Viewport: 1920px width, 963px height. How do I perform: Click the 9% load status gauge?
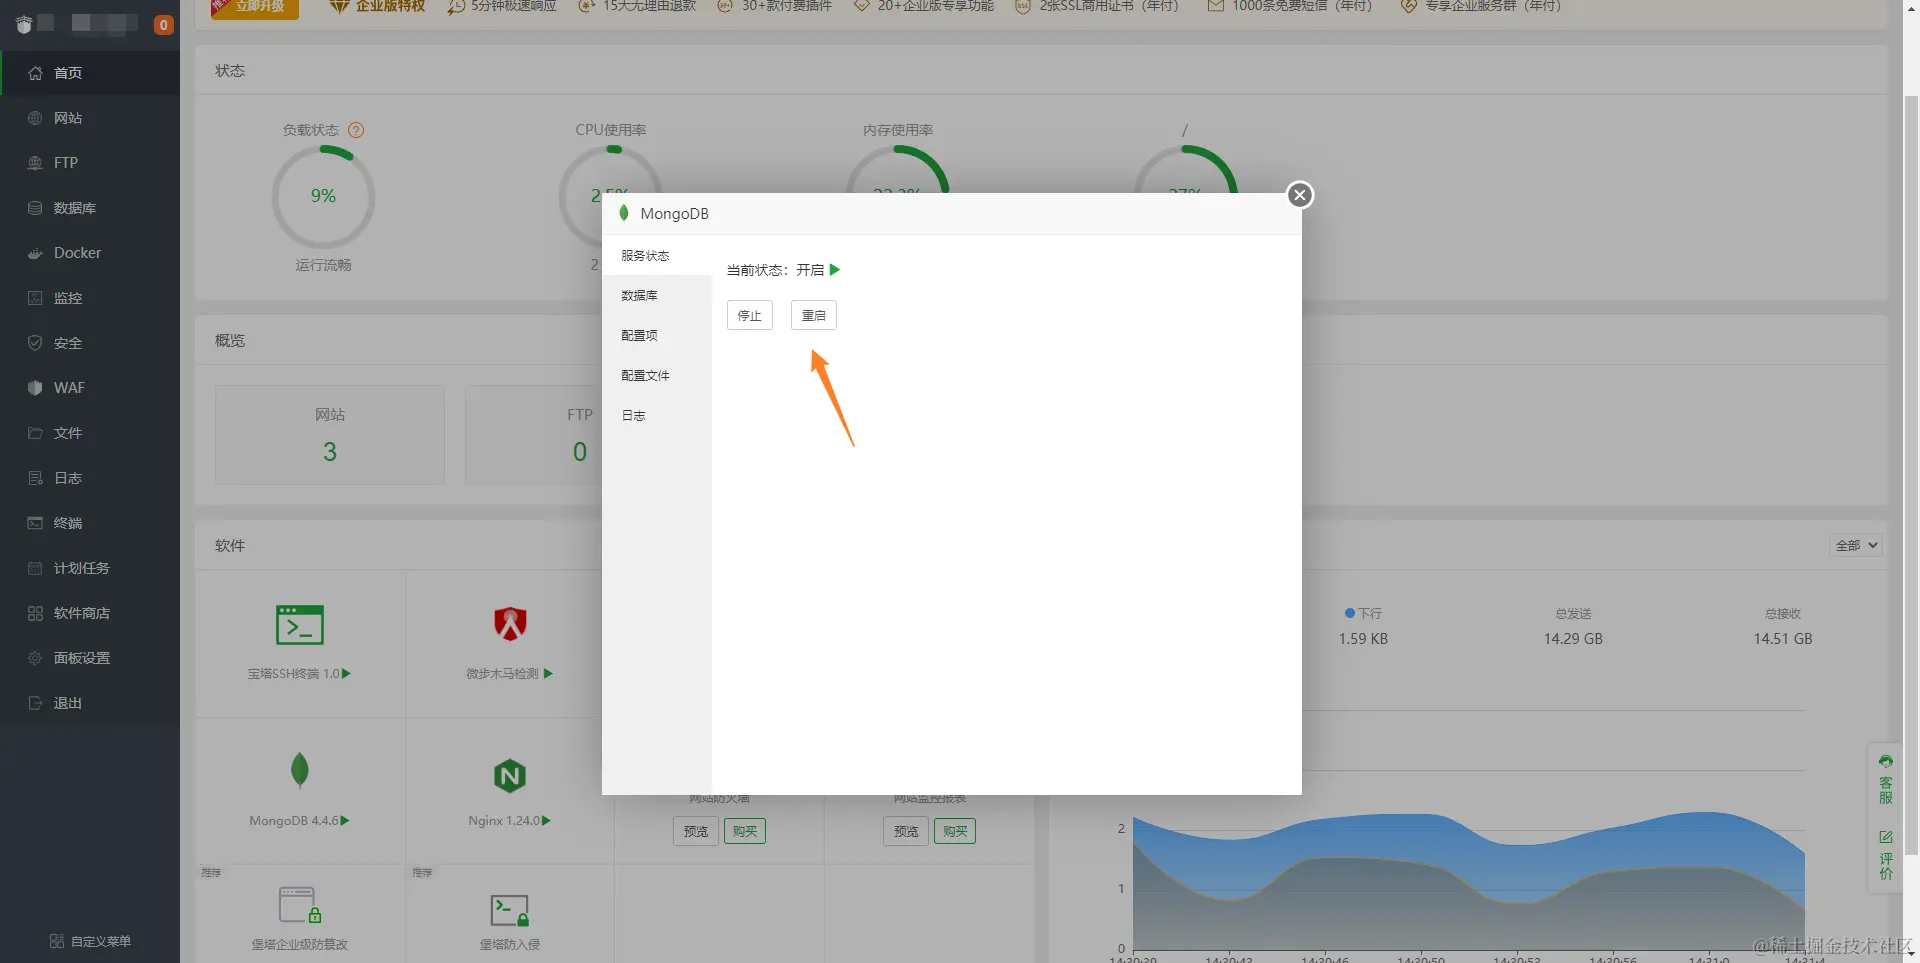[x=323, y=197]
